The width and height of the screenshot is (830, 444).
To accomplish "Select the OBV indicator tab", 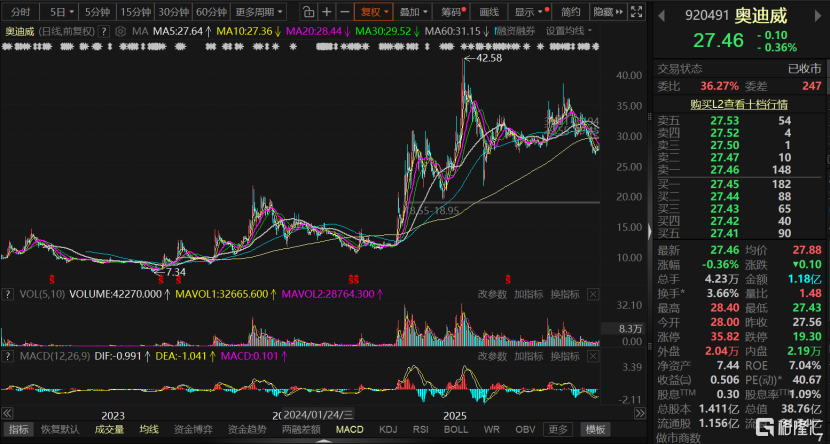I will click(x=525, y=429).
